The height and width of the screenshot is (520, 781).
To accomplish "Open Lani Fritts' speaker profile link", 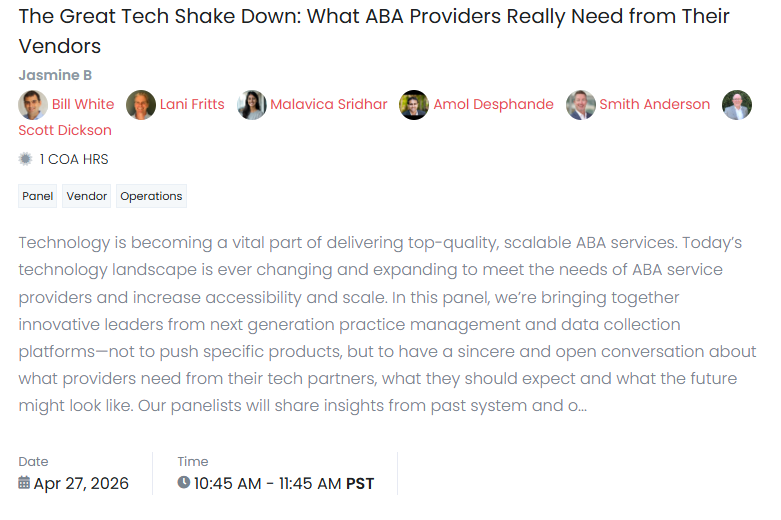I will [x=192, y=105].
